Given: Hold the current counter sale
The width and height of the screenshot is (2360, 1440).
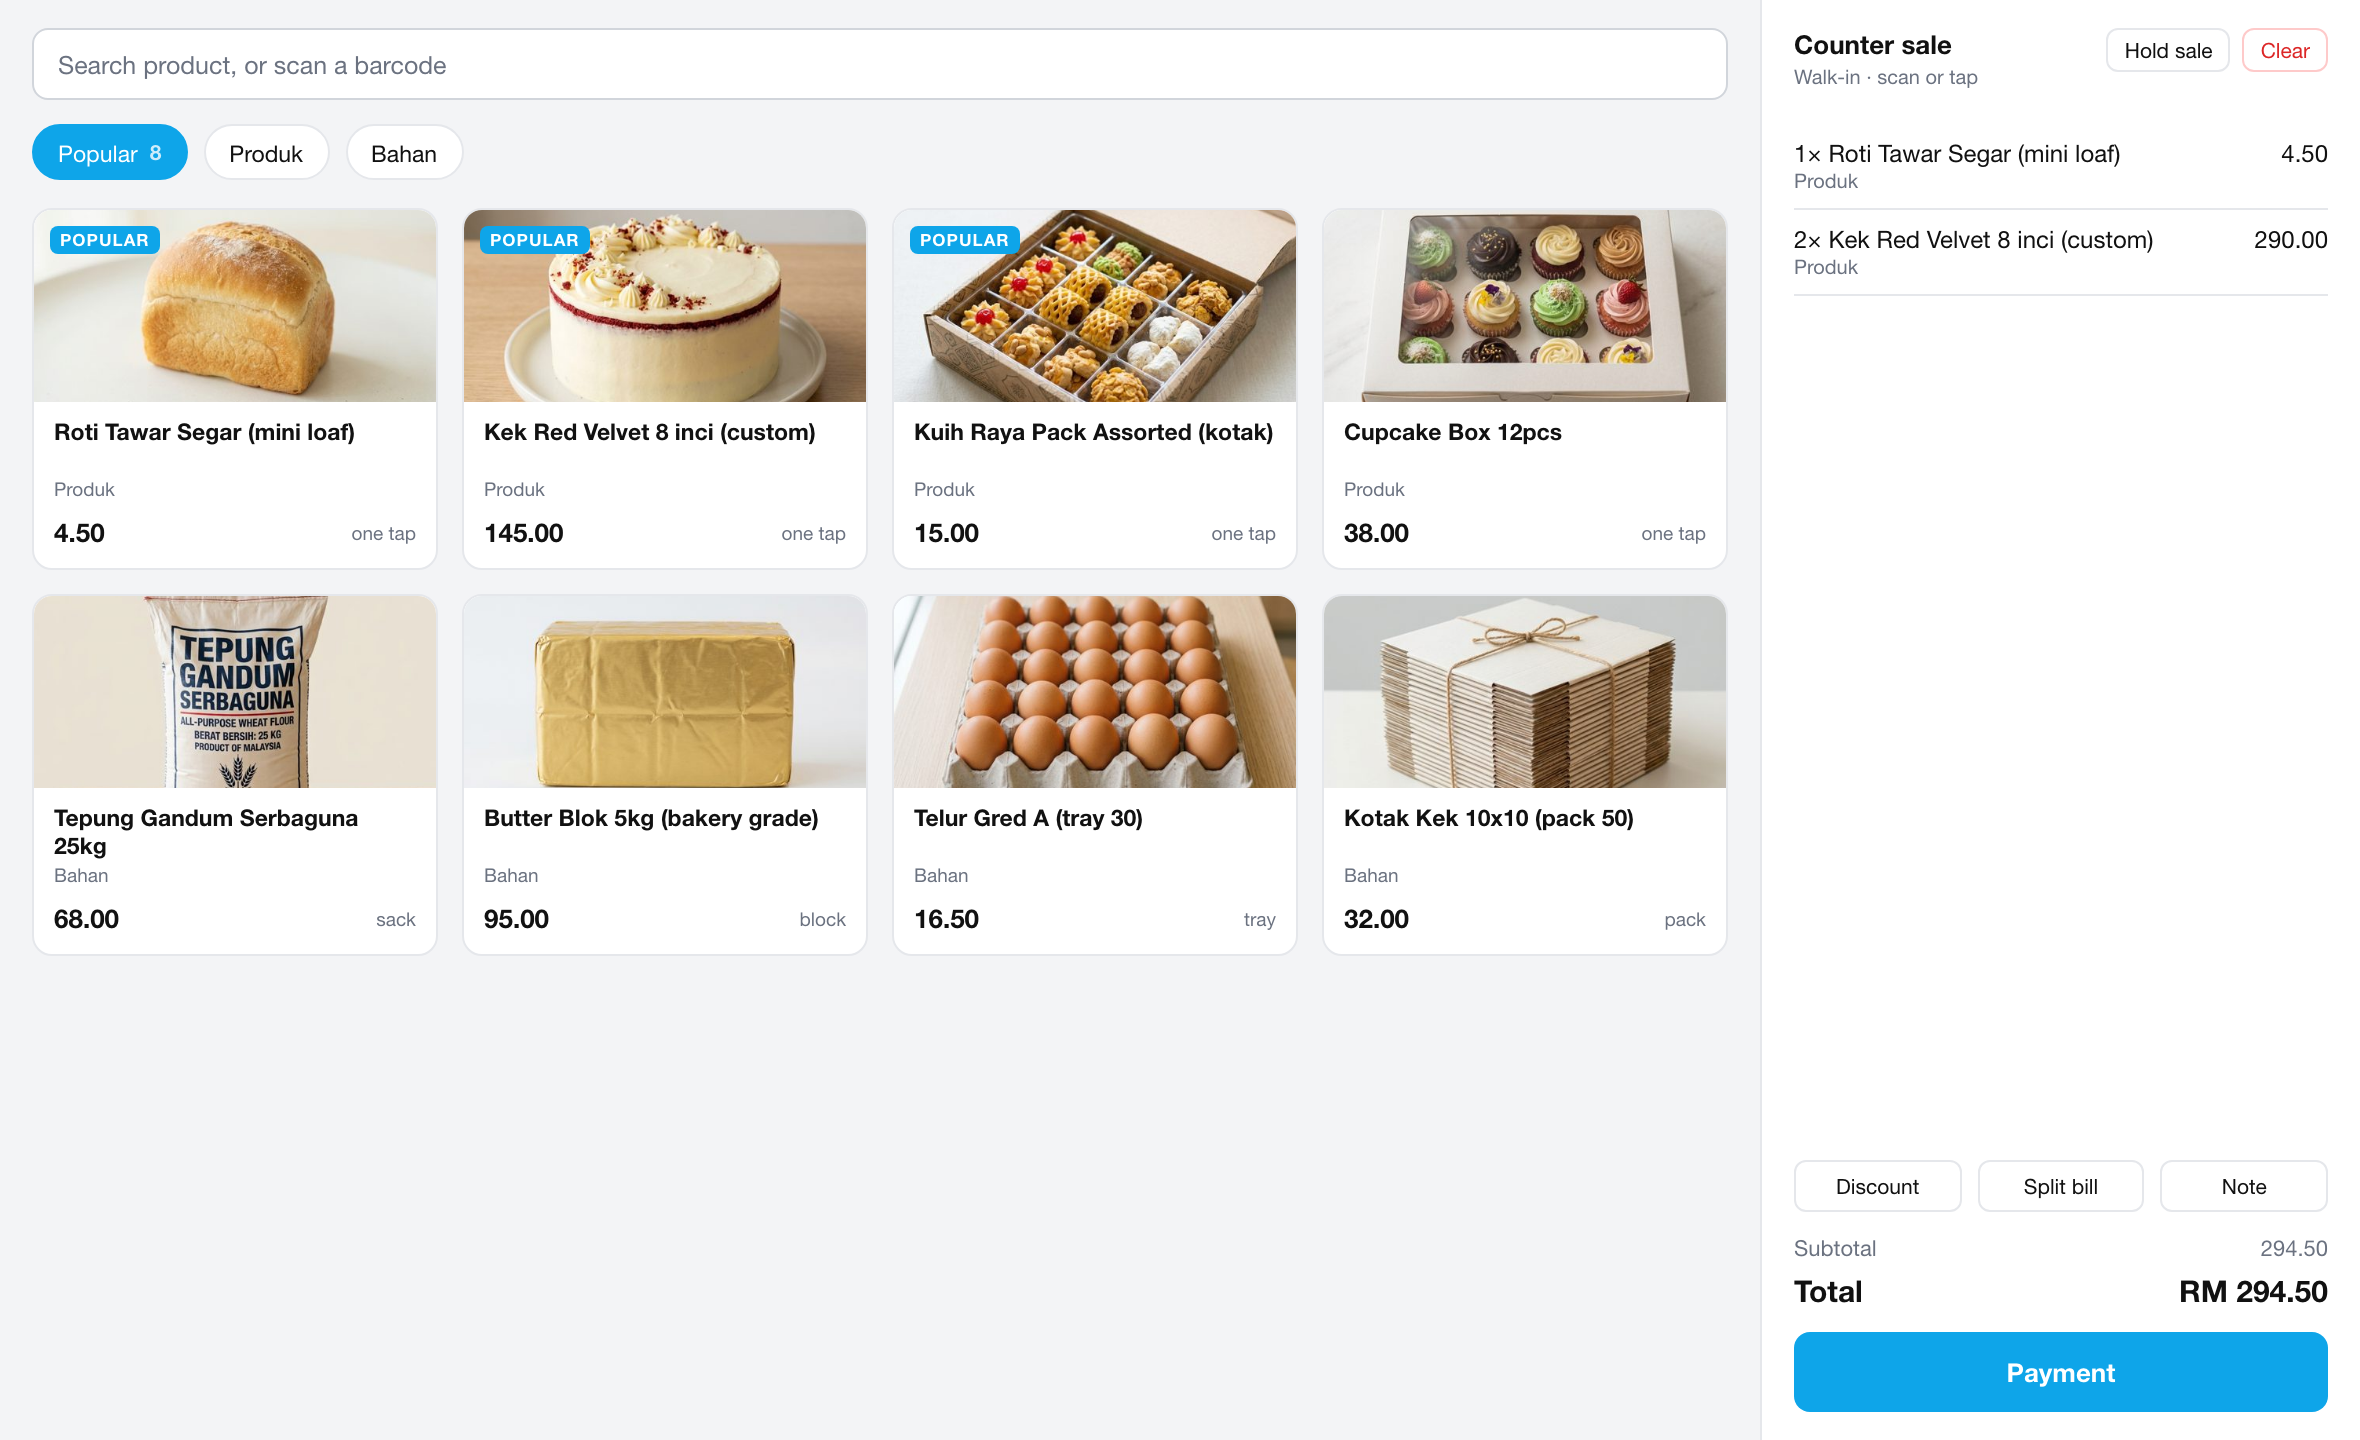Looking at the screenshot, I should [x=2168, y=51].
